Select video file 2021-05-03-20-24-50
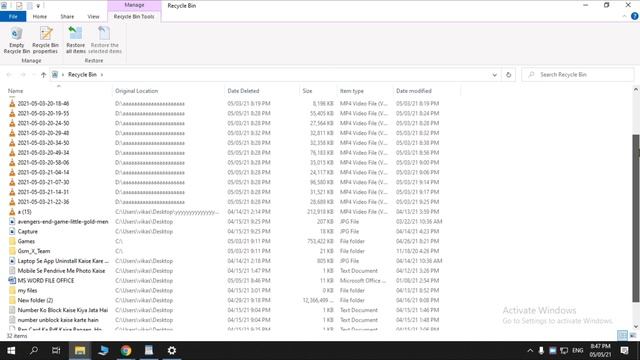640x360 pixels. pyautogui.click(x=43, y=123)
